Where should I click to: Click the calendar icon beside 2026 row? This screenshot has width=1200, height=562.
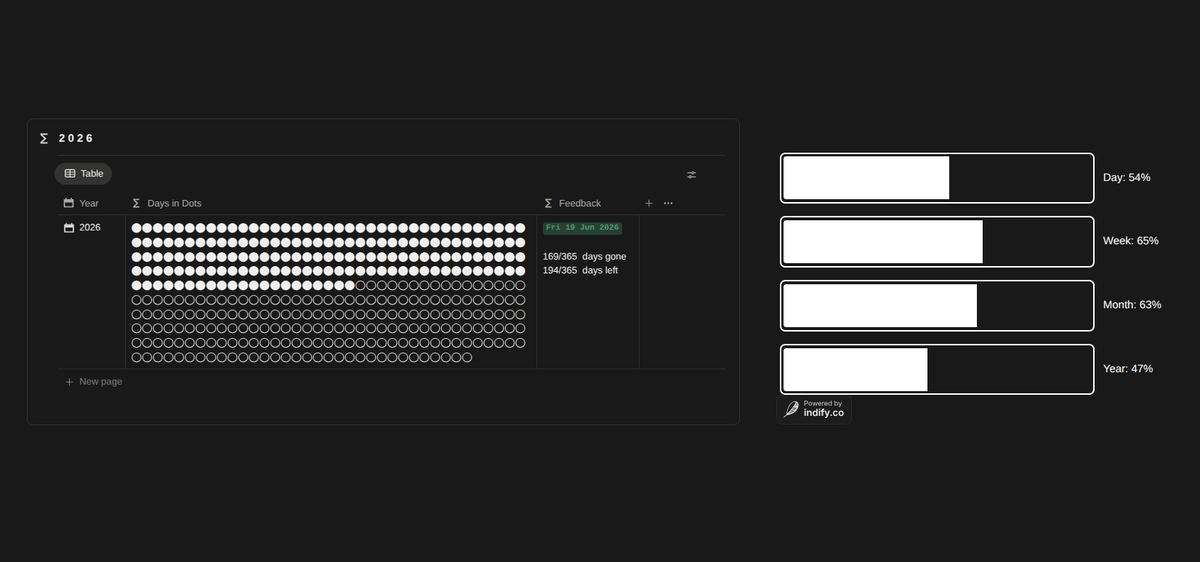point(69,228)
